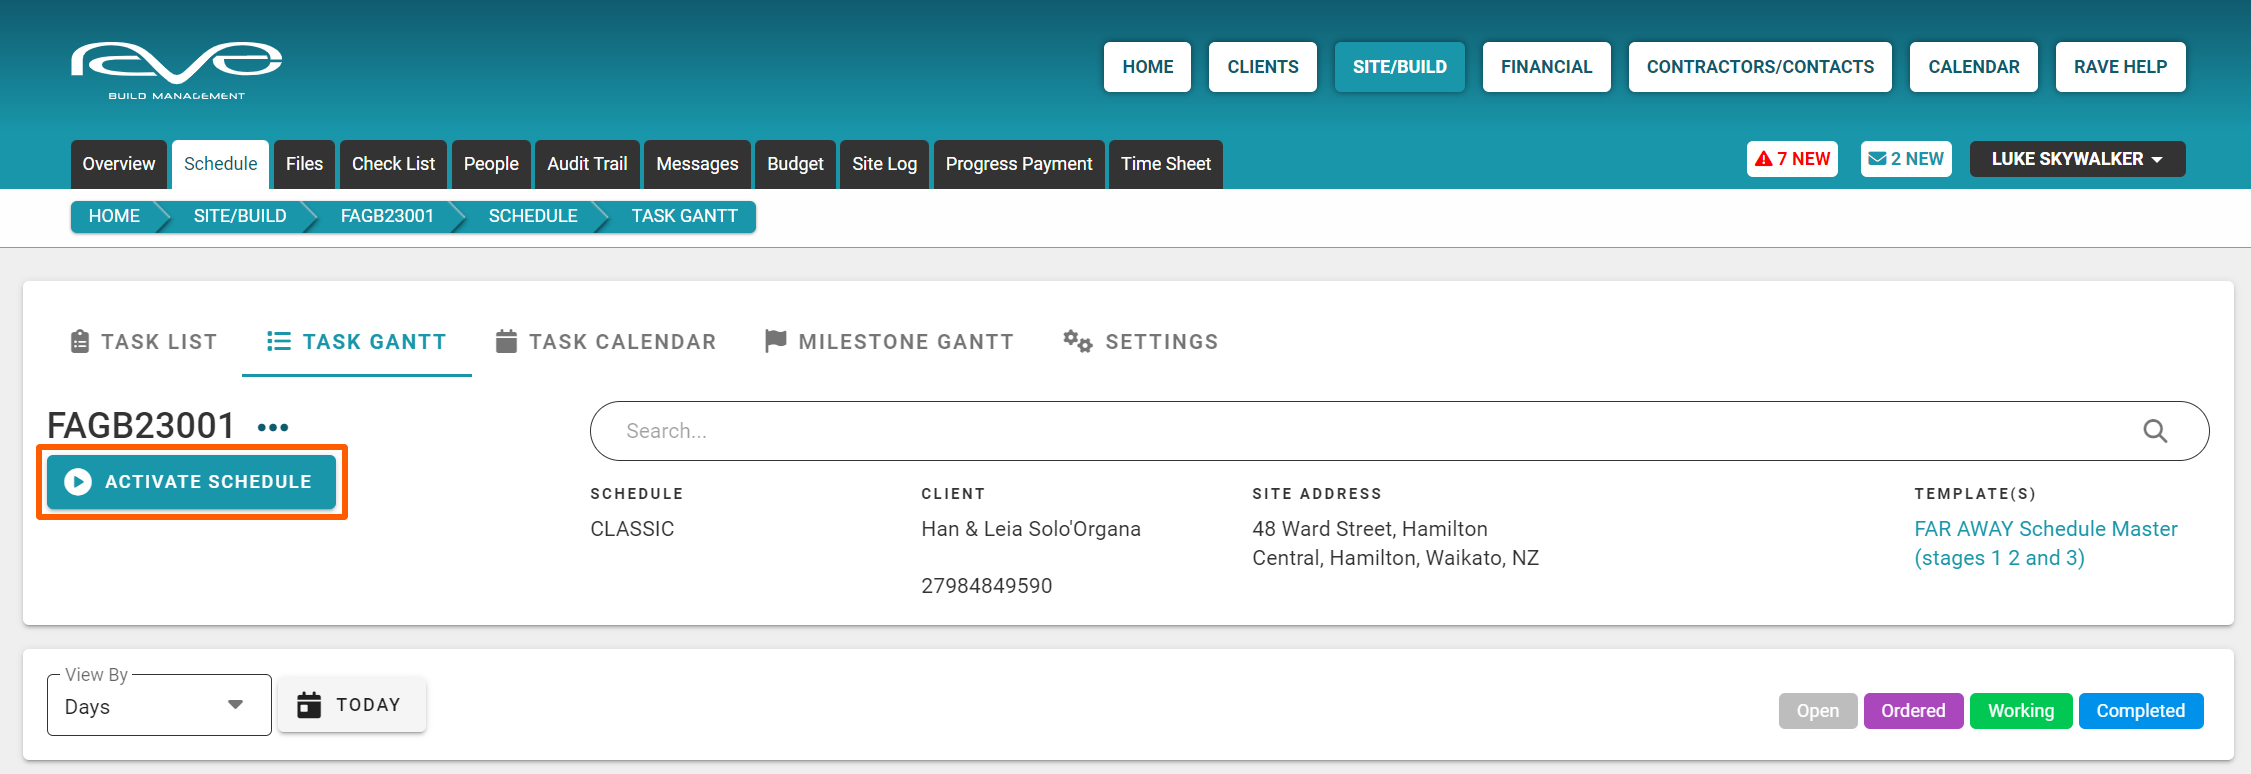This screenshot has width=2251, height=774.
Task: Click the search magnifier icon
Action: coord(2155,431)
